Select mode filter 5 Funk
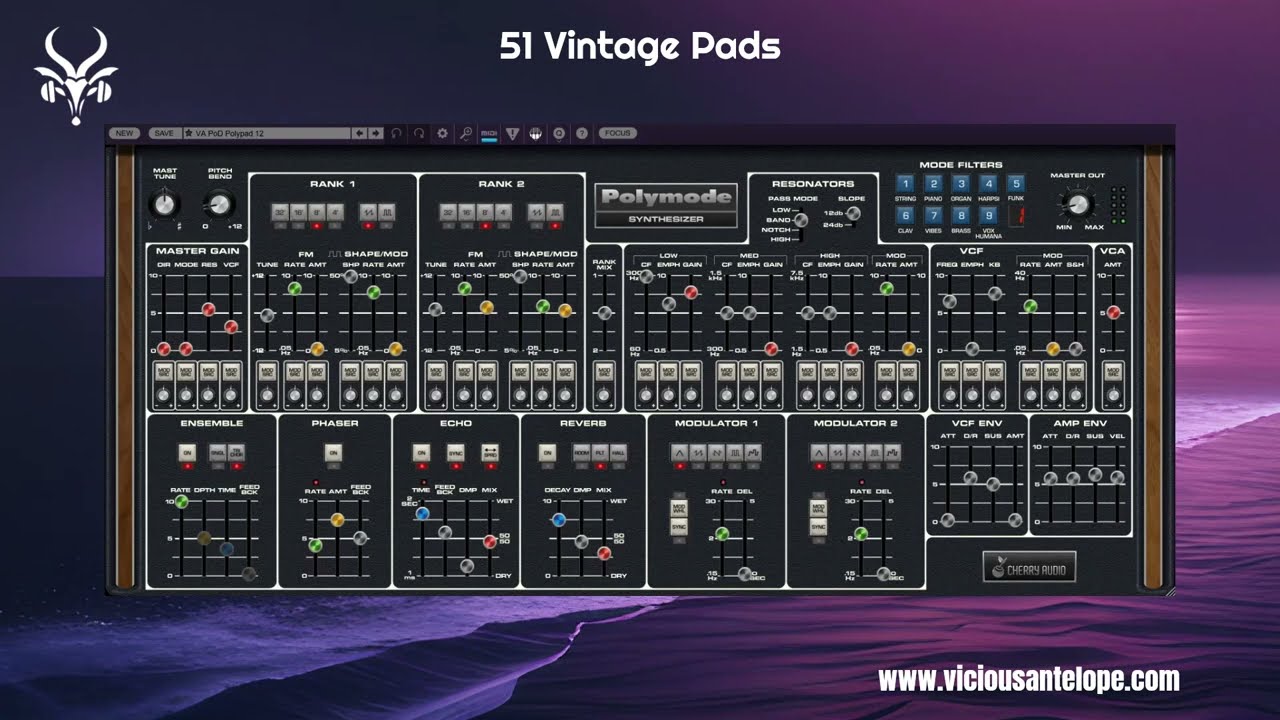The width and height of the screenshot is (1280, 720). point(1015,183)
